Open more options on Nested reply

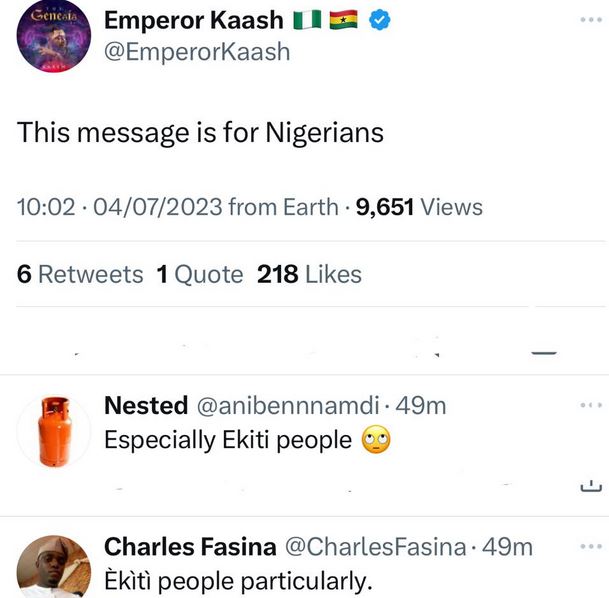click(x=591, y=405)
